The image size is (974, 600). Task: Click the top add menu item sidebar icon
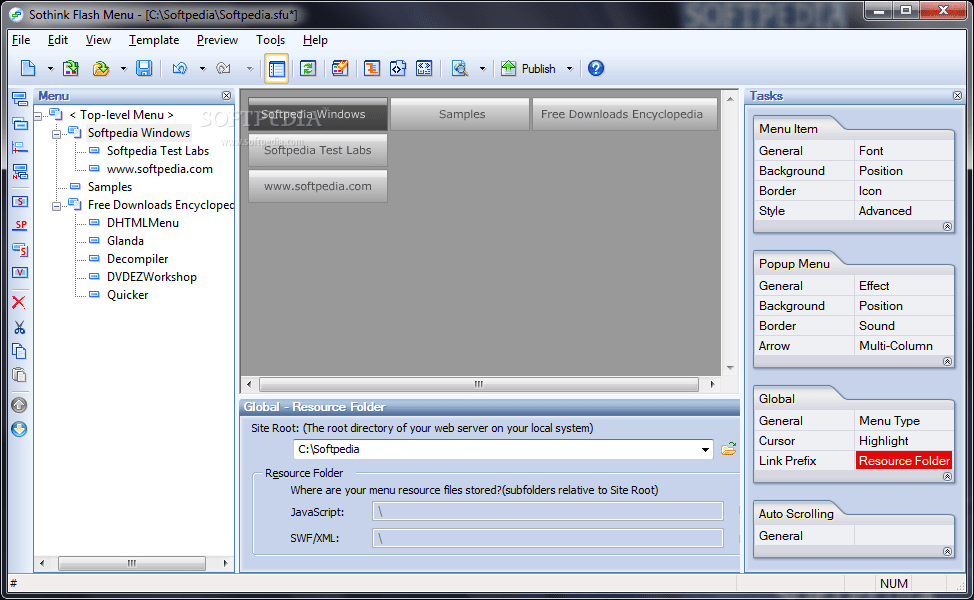[x=20, y=99]
